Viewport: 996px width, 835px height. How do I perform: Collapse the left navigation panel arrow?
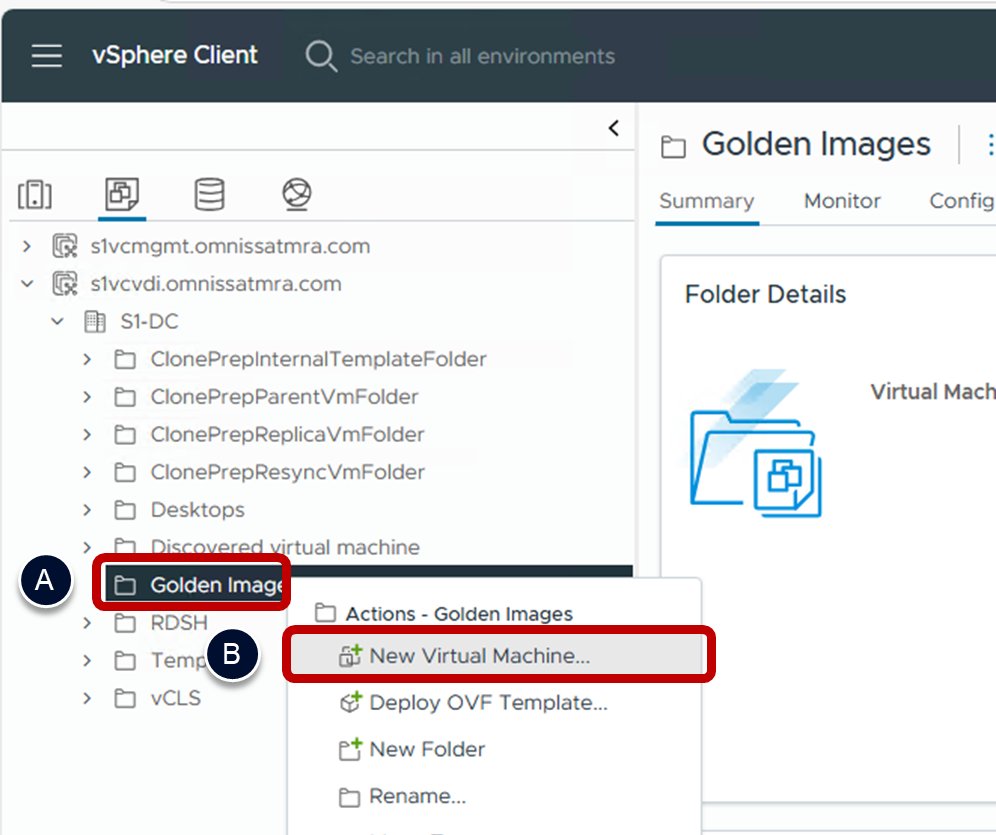tap(613, 128)
